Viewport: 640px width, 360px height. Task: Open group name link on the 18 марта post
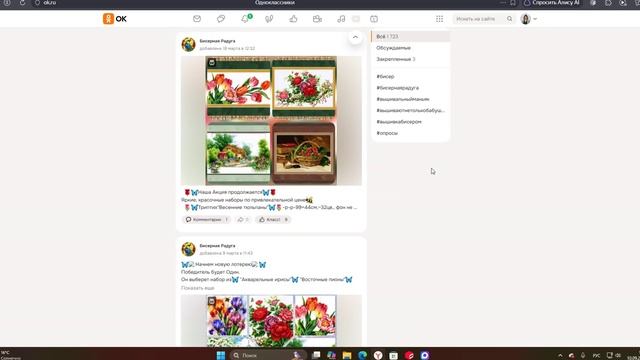point(217,41)
